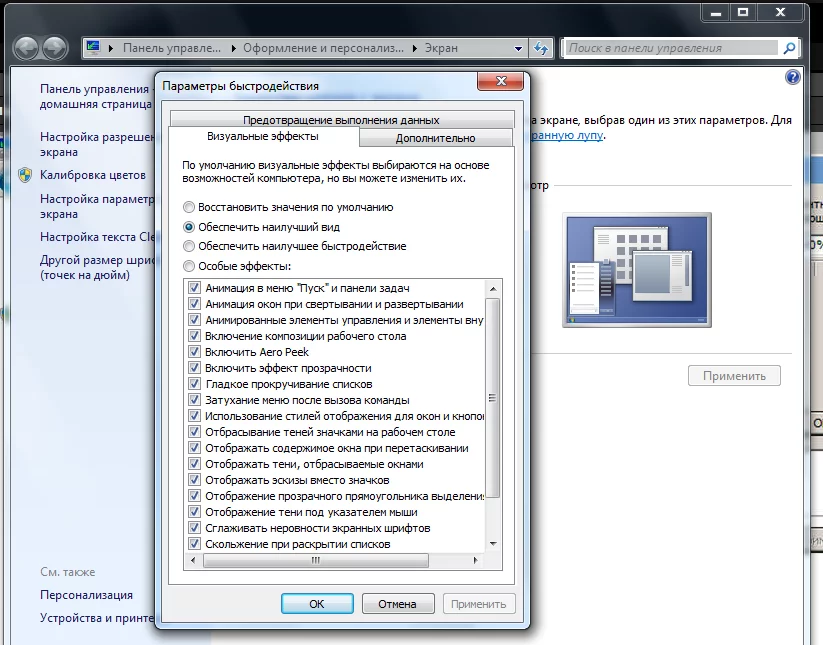Click the dialog's greyed Применить button
The image size is (823, 645).
[479, 604]
